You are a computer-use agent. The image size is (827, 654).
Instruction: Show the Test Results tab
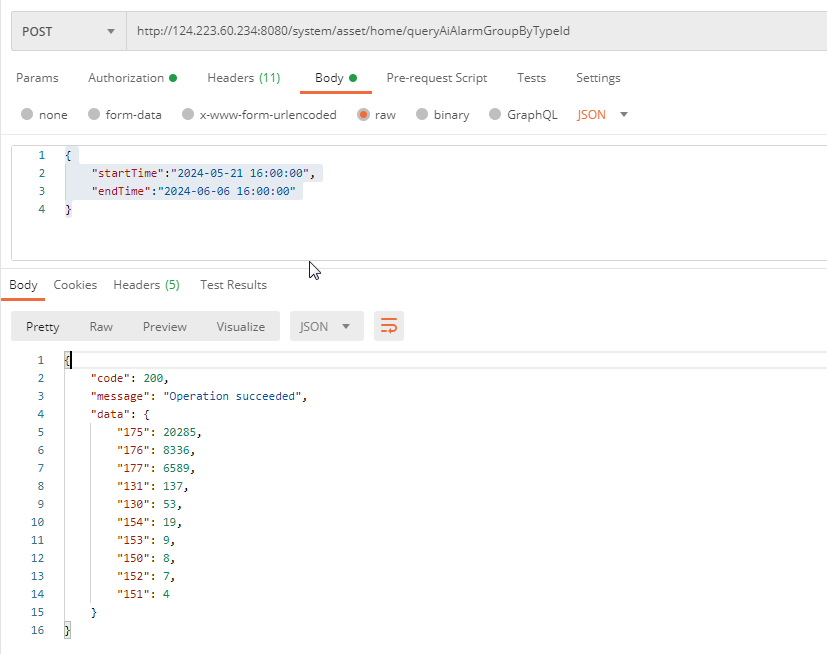(233, 285)
